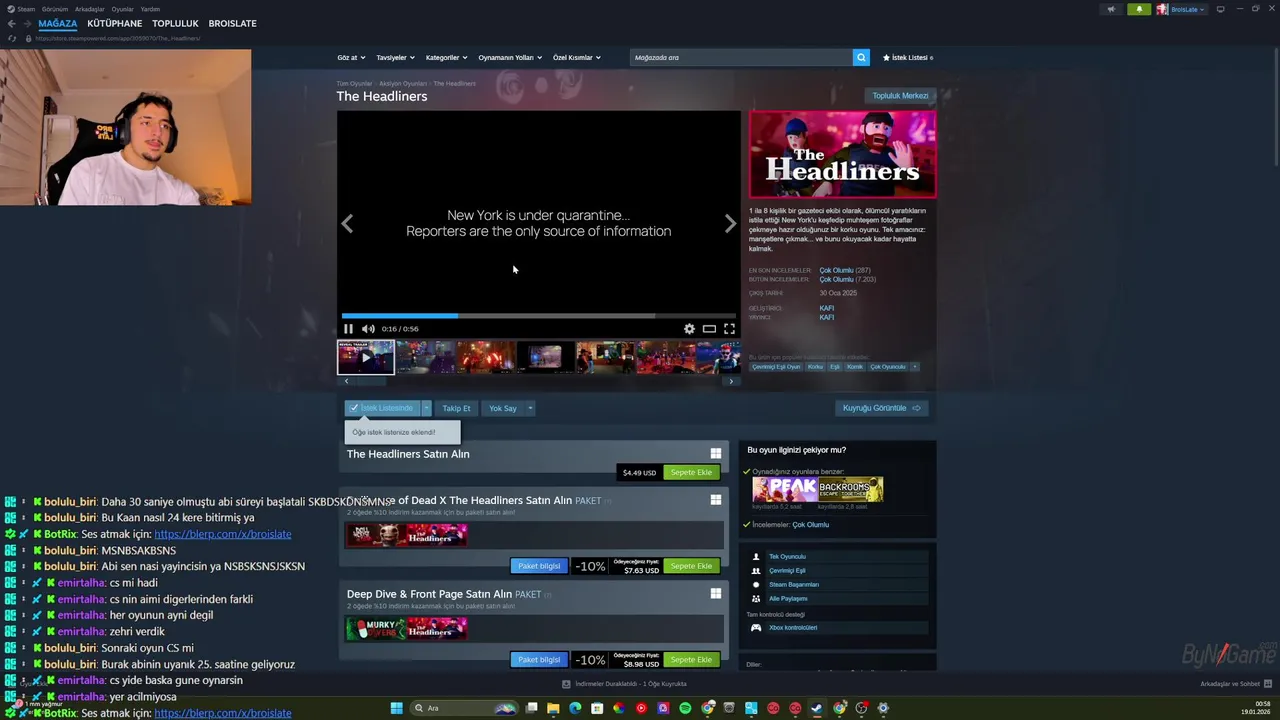1280x720 pixels.
Task: Switch to the KÜTÜPHANE tab
Action: (115, 23)
